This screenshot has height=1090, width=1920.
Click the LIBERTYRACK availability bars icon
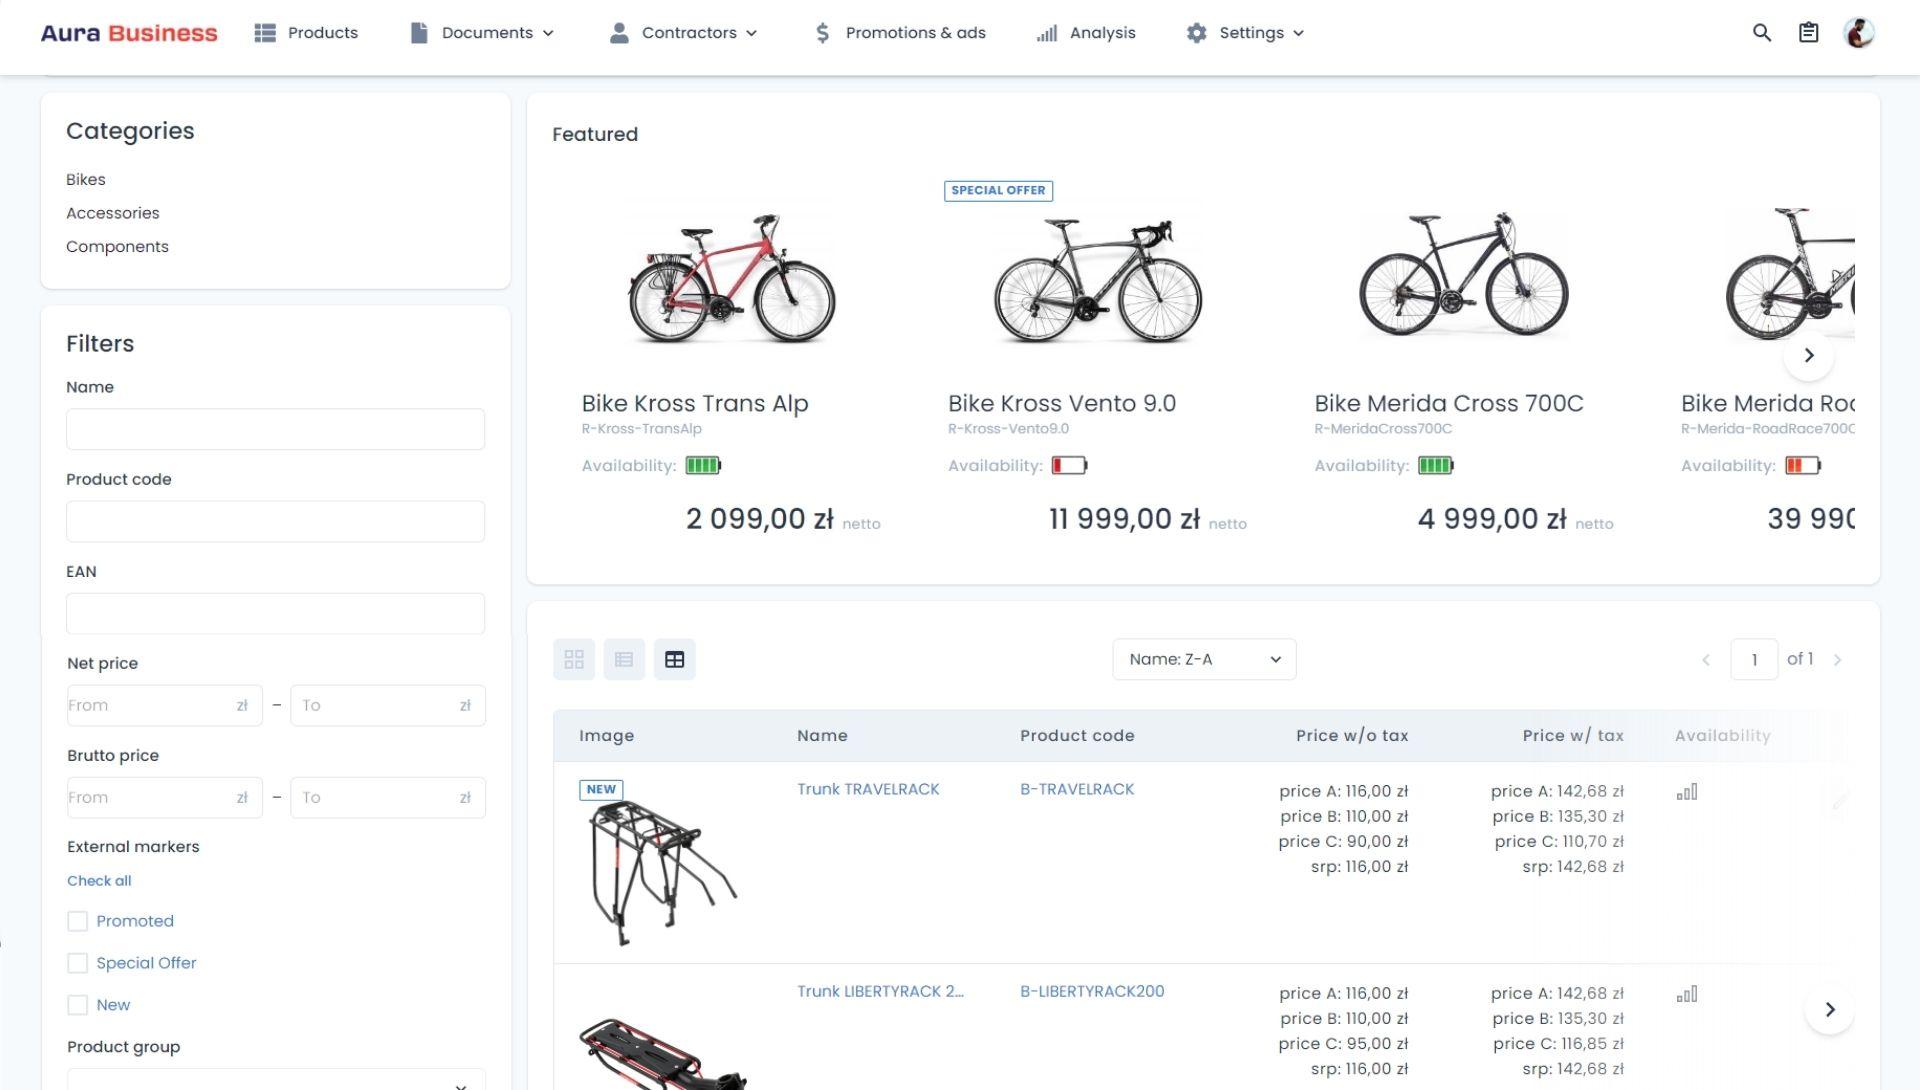click(1687, 994)
